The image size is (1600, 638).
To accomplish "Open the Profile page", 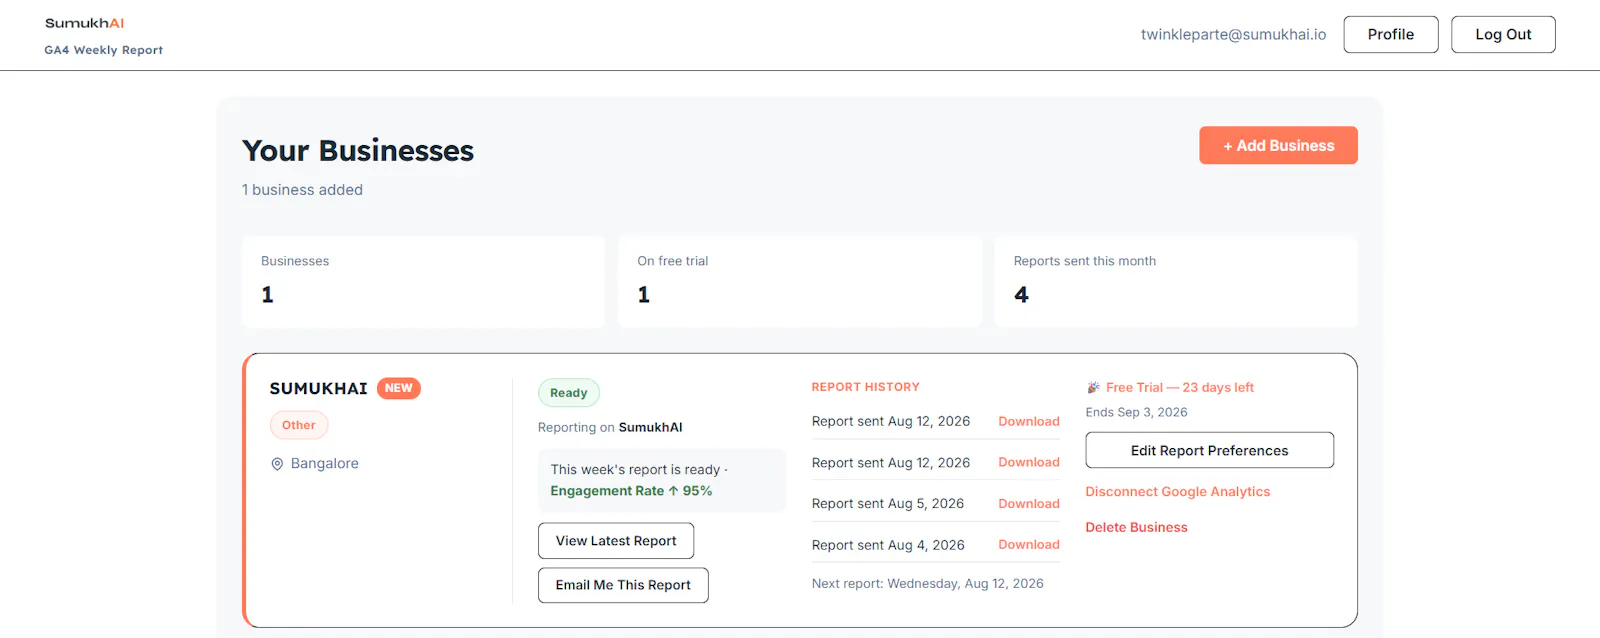I will coord(1390,34).
